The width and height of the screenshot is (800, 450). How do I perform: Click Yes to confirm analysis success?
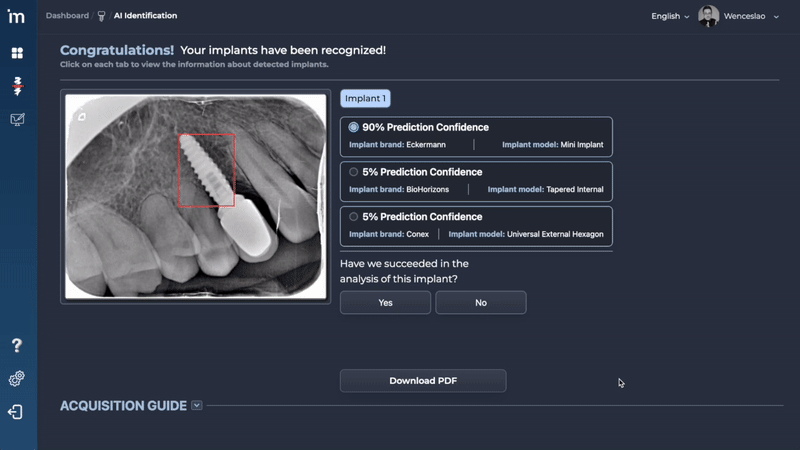385,302
